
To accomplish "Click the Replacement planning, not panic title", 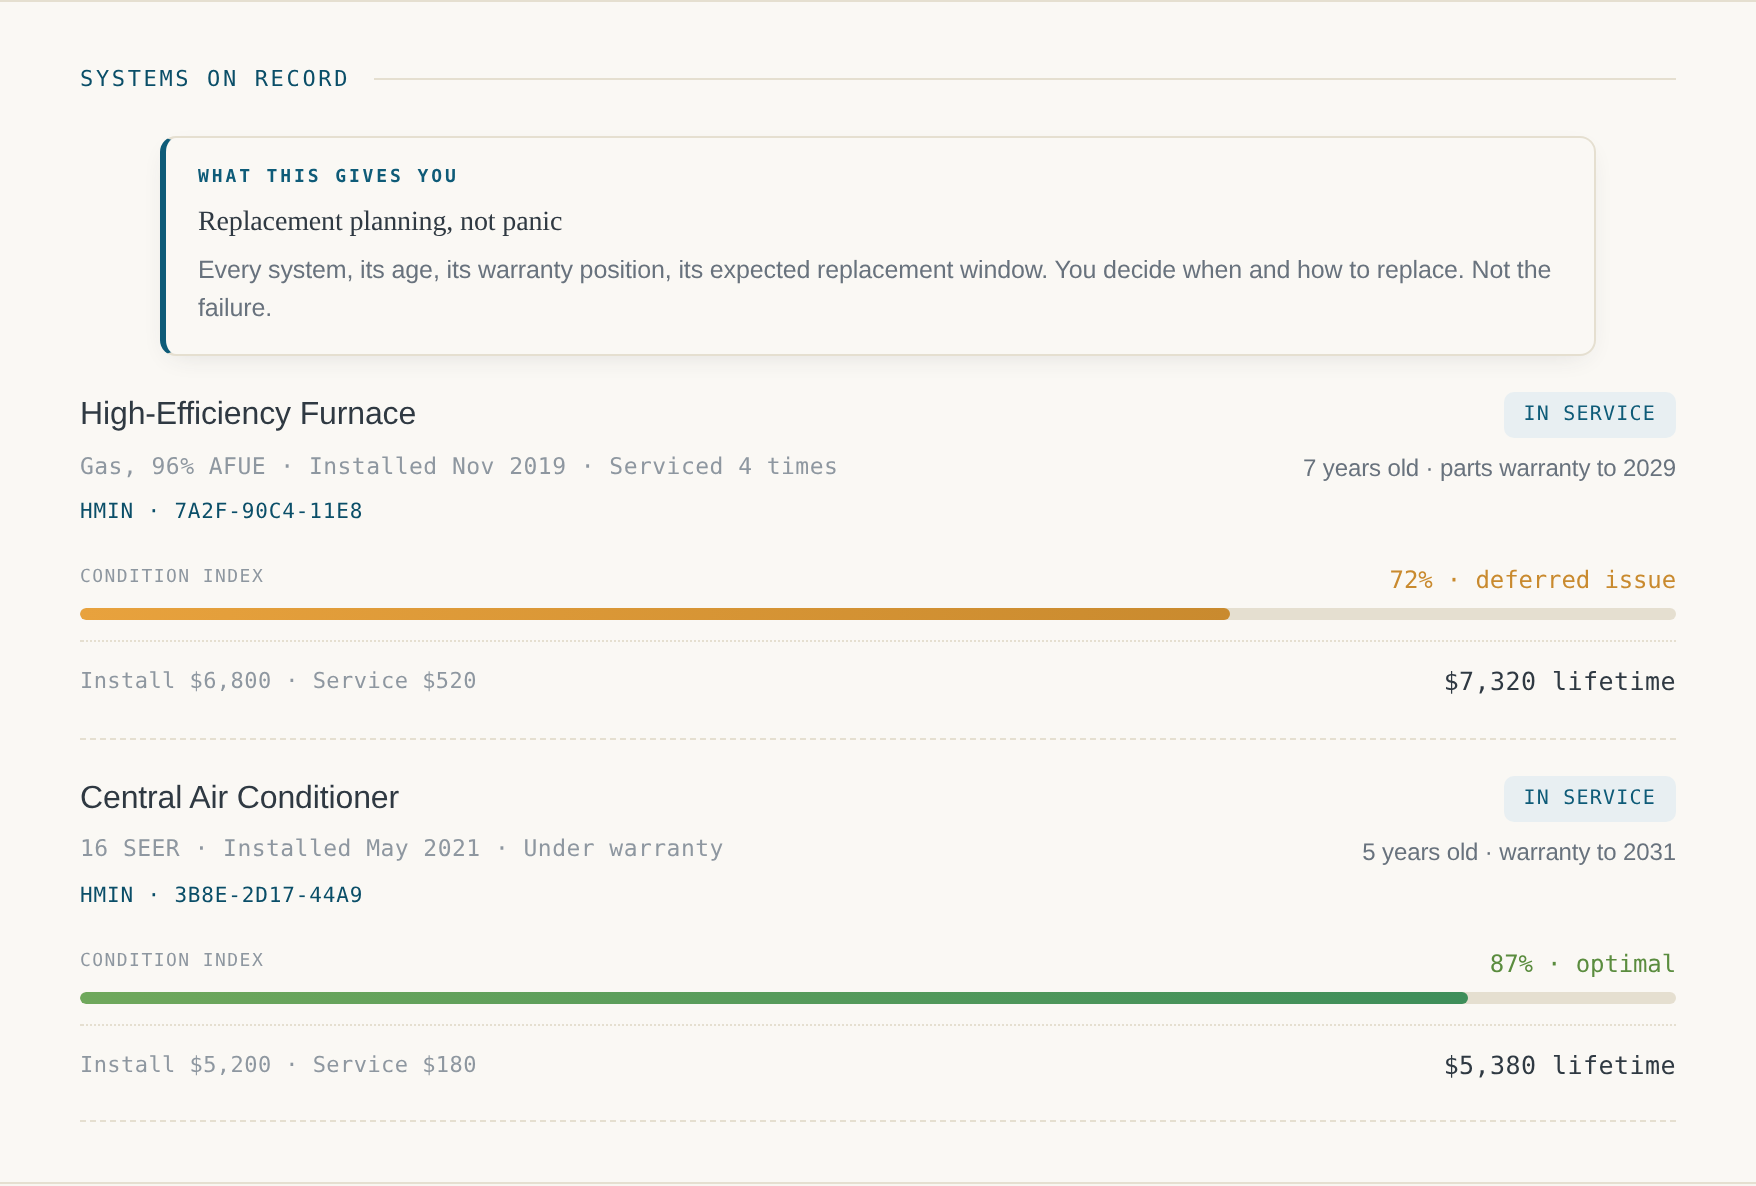I will (x=380, y=221).
